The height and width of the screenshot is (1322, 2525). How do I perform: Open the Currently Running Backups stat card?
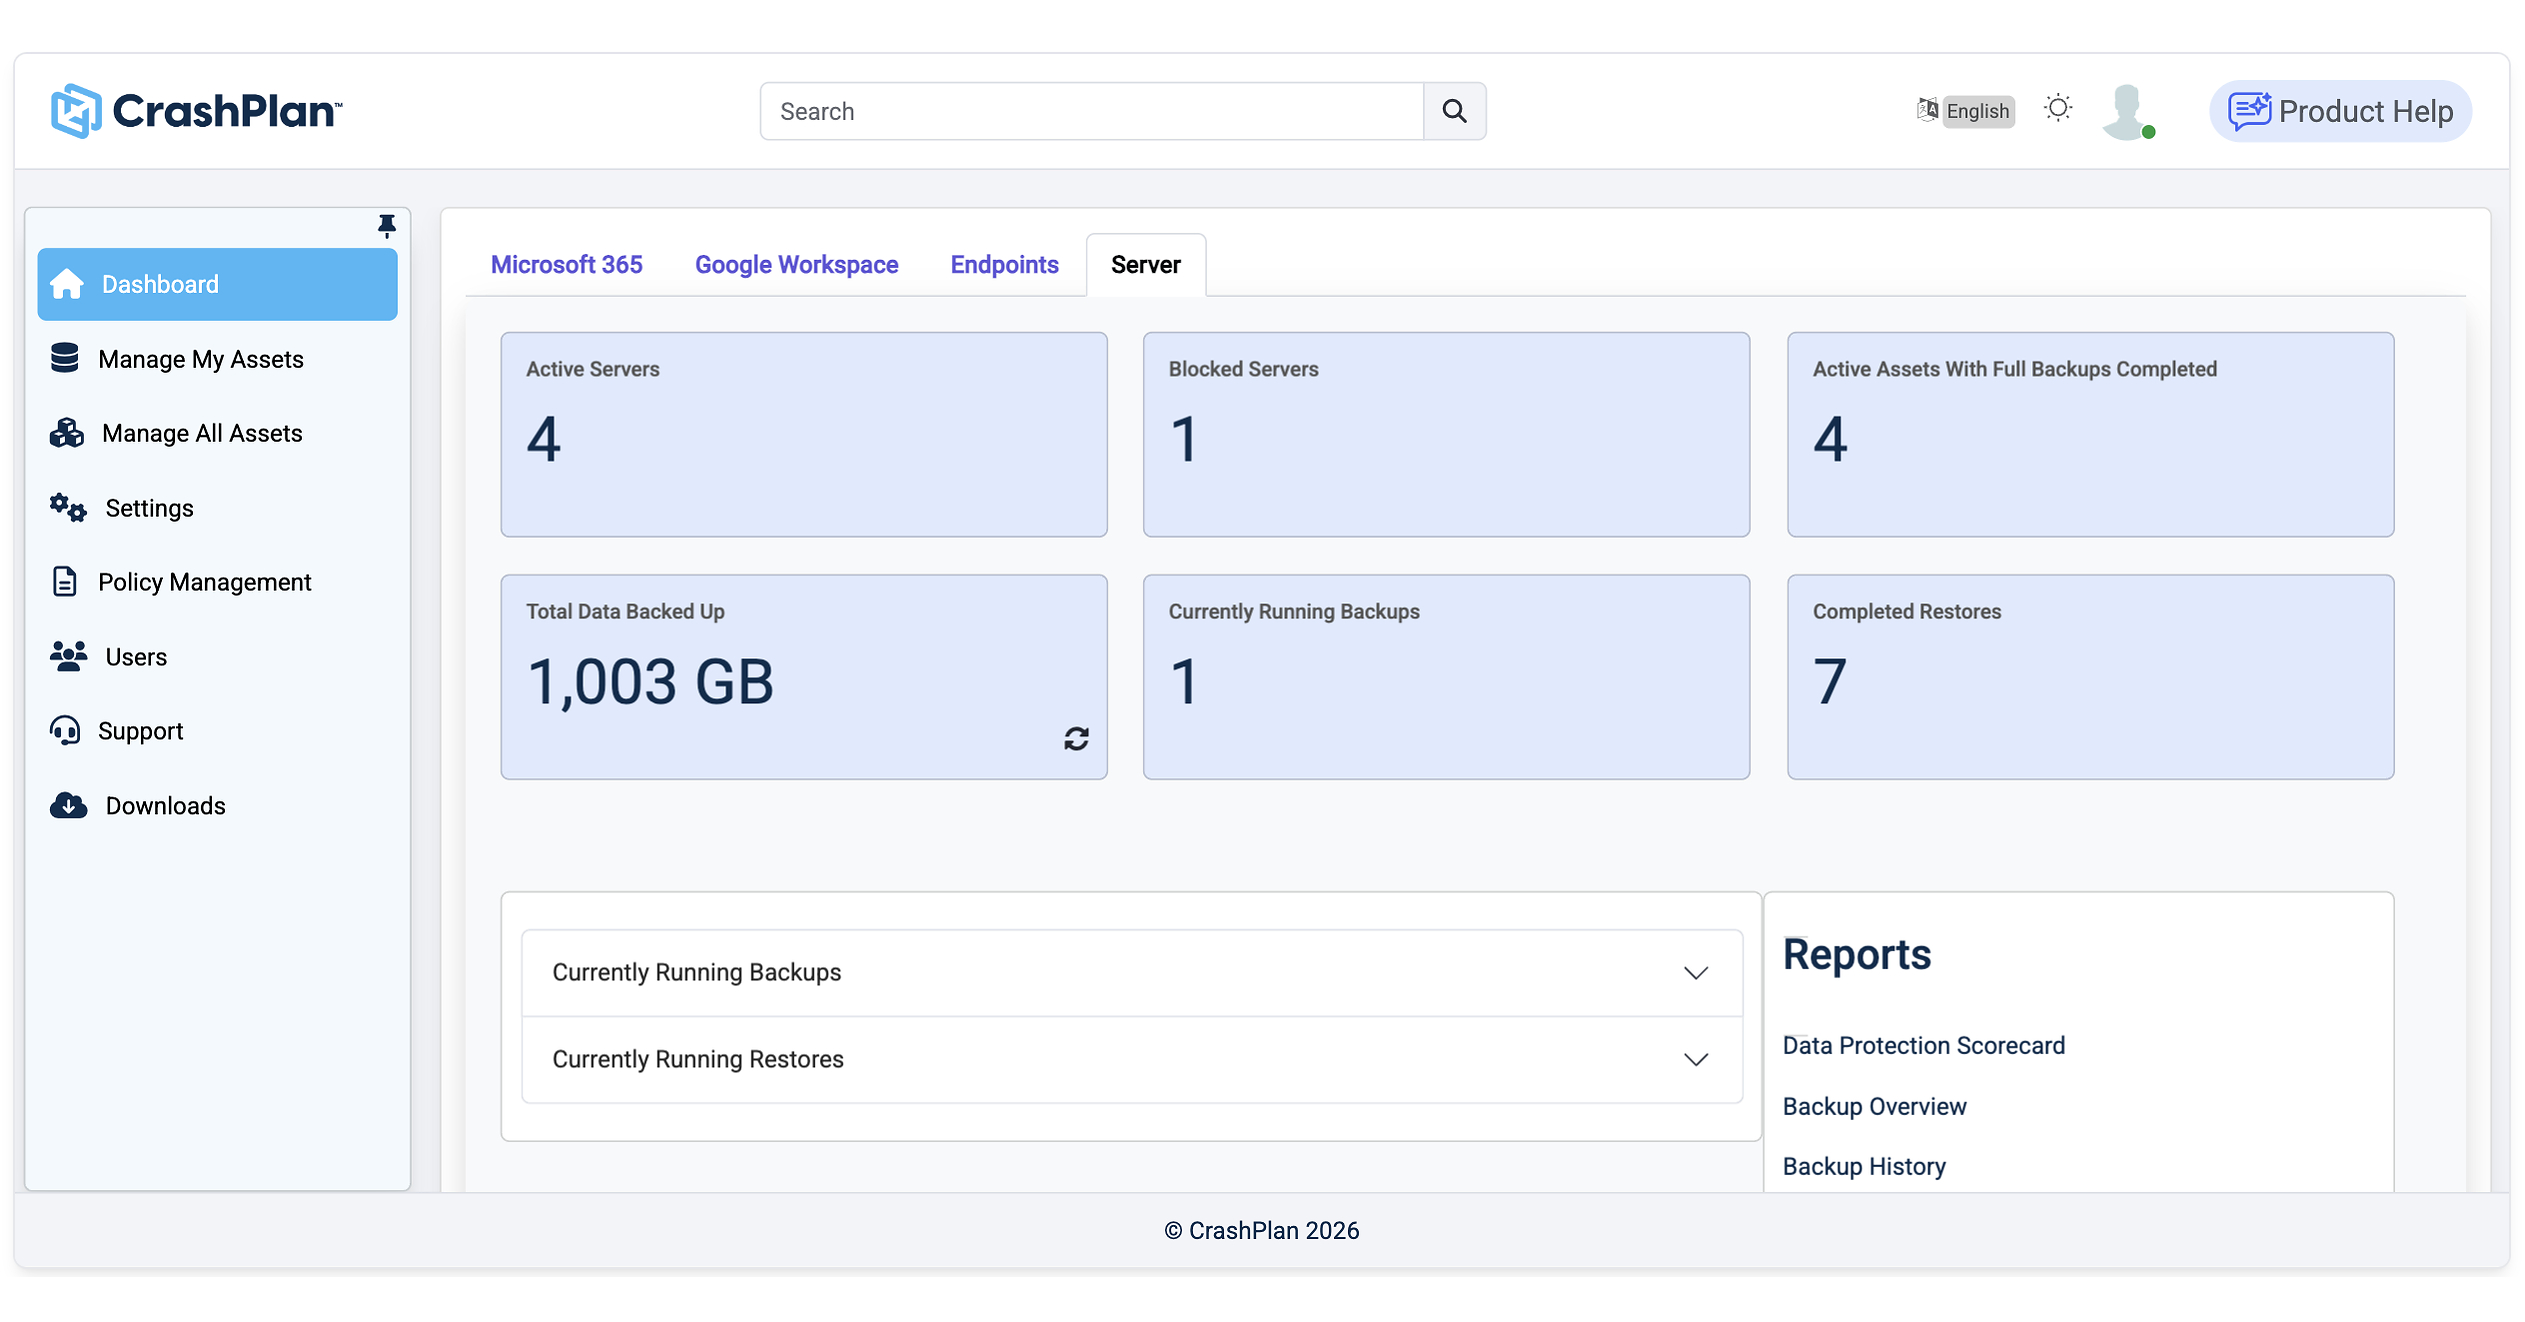1446,677
